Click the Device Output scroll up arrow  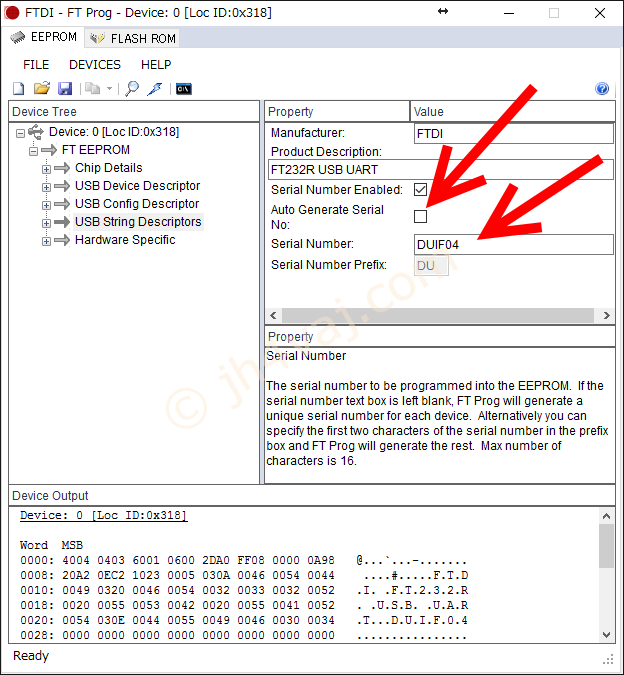point(606,516)
